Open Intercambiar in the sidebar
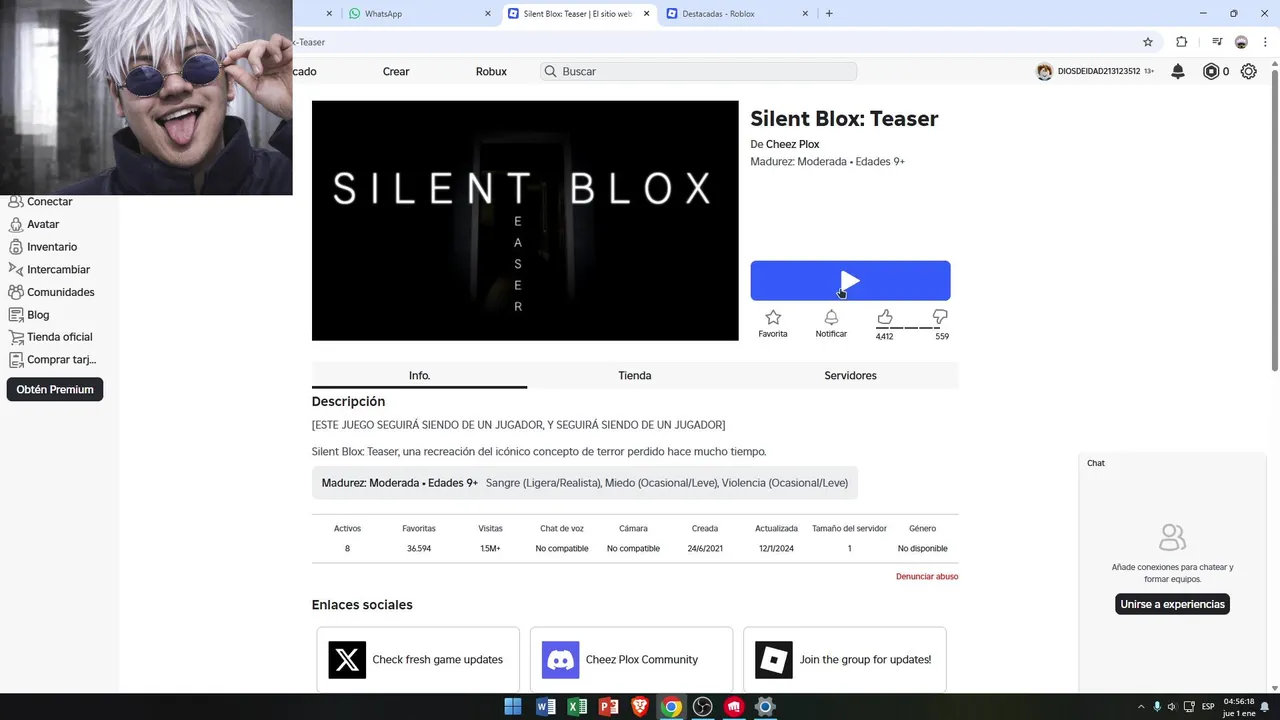The height and width of the screenshot is (720, 1280). pyautogui.click(x=58, y=269)
